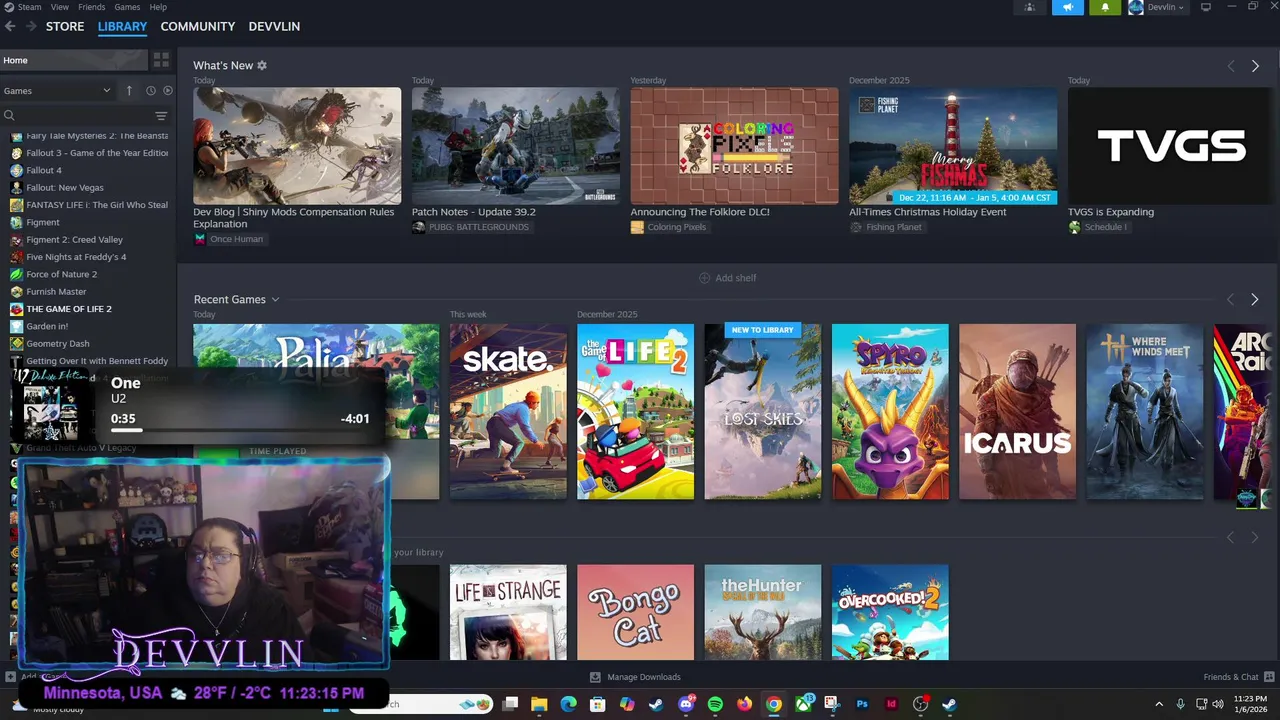Open the Friends menu
Screen dimensions: 1280x720
click(x=91, y=7)
